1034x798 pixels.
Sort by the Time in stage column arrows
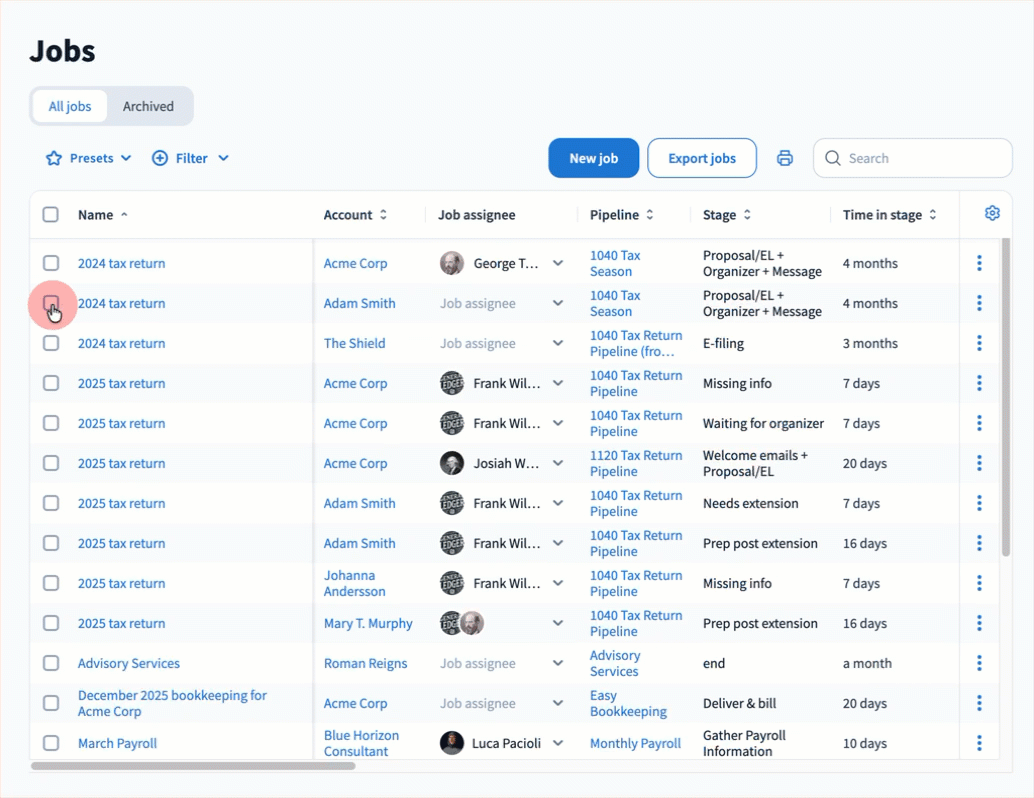[933, 215]
